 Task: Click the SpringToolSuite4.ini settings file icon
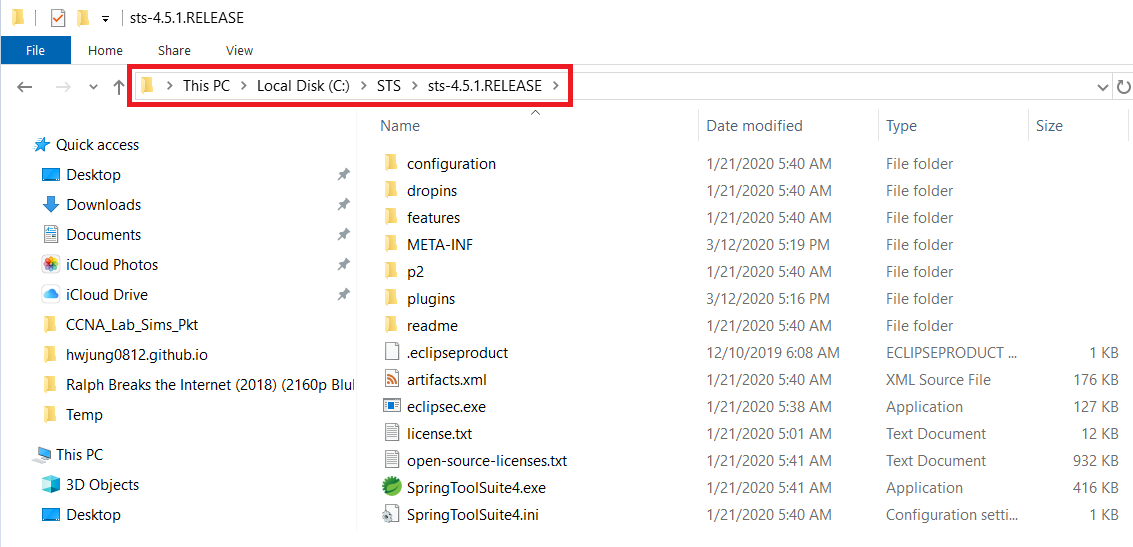391,514
